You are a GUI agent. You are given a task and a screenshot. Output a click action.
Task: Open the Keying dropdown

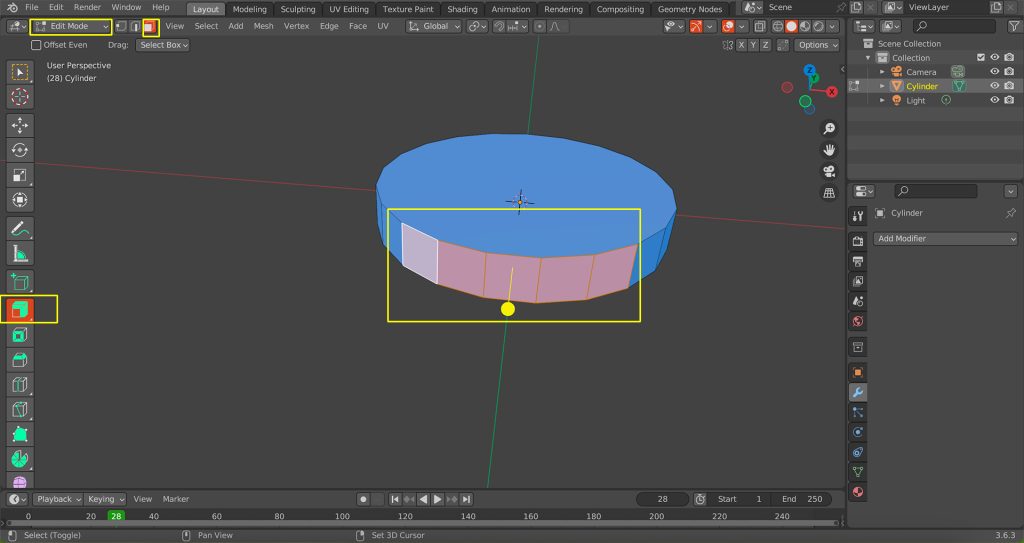104,499
